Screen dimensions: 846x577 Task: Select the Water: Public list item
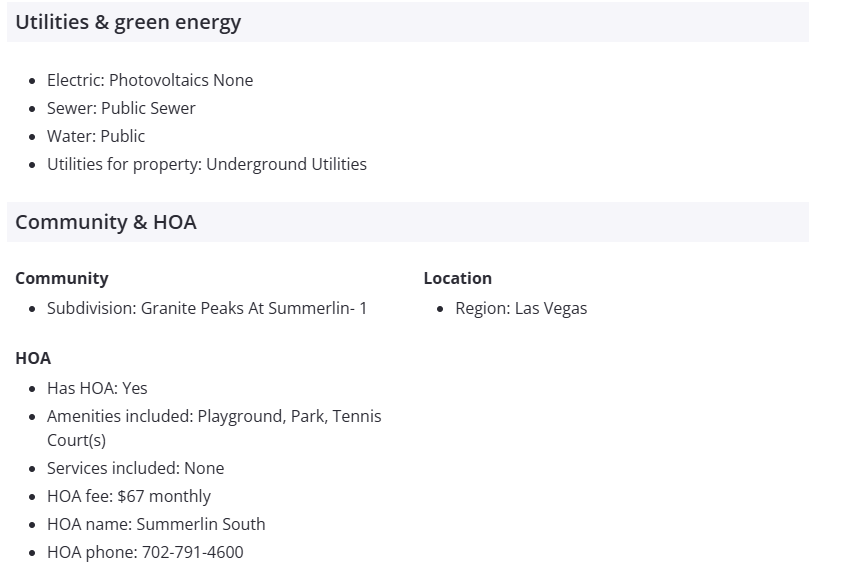96,136
